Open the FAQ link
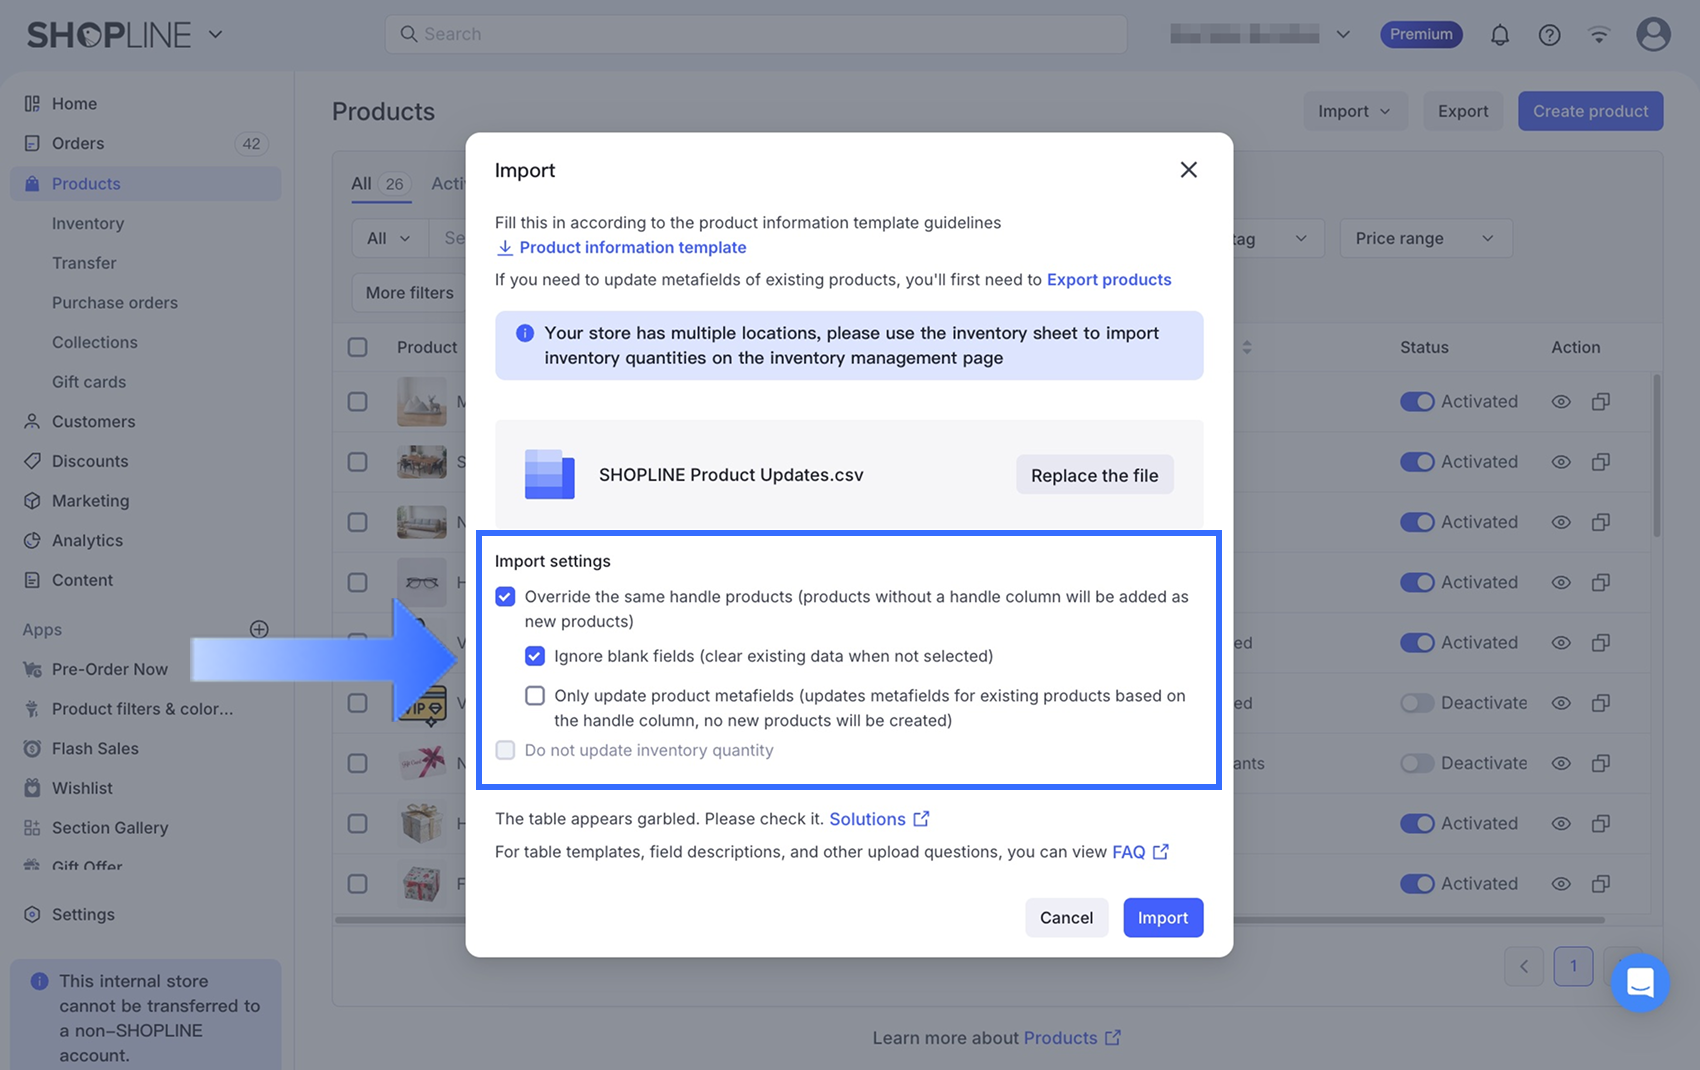Viewport: 1700px width, 1070px height. pyautogui.click(x=1141, y=852)
